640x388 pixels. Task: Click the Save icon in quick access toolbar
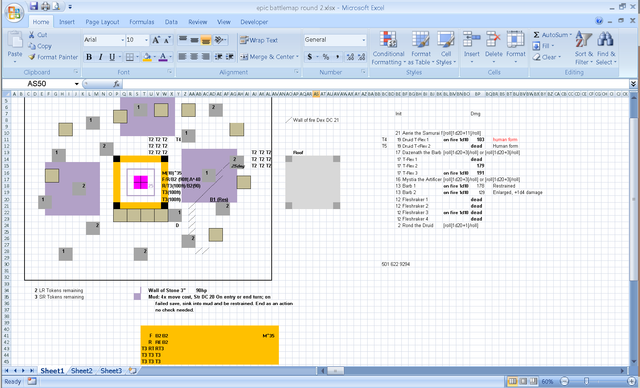[34, 6]
